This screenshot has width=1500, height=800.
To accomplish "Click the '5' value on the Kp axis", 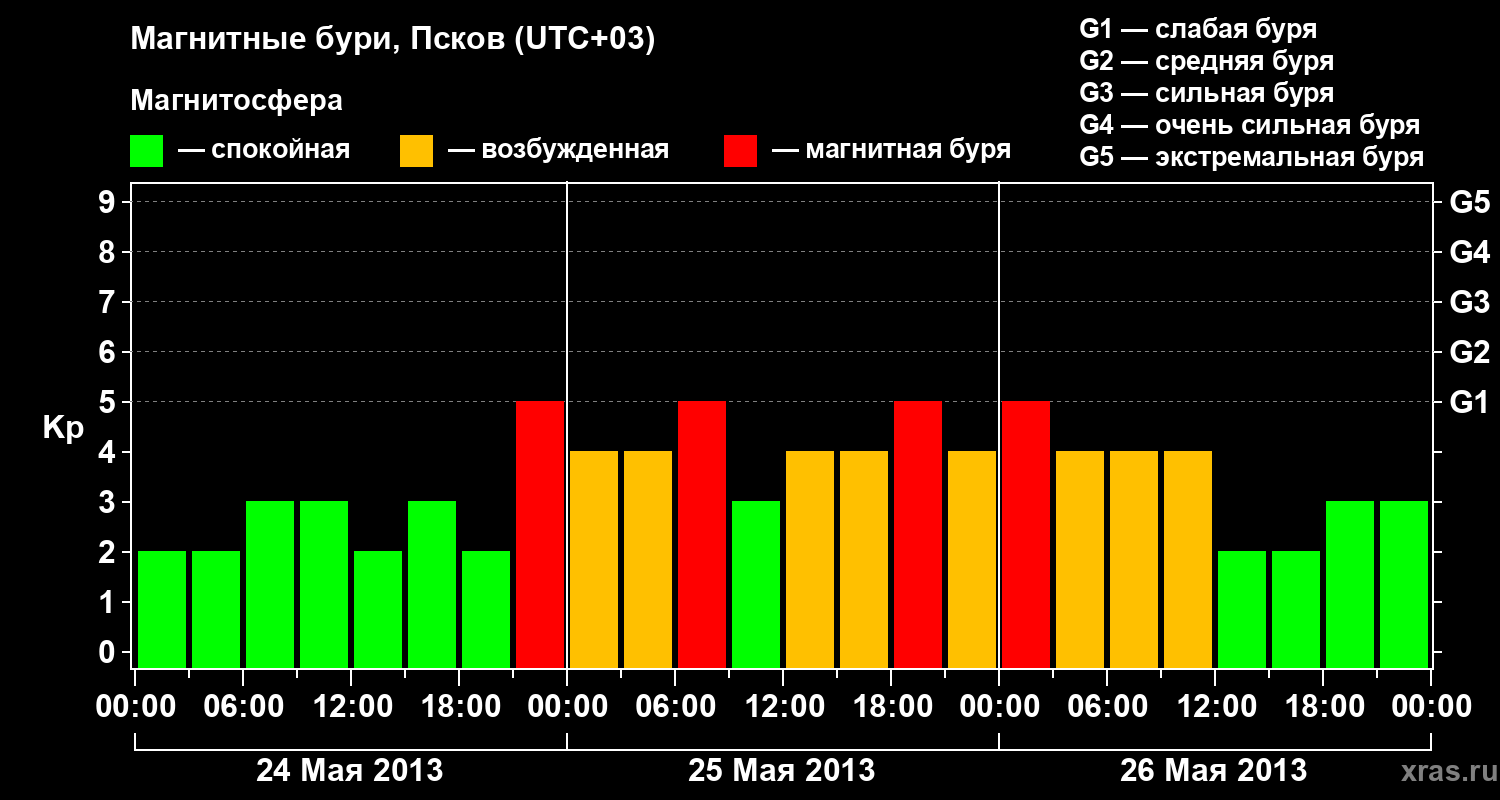I will point(109,402).
